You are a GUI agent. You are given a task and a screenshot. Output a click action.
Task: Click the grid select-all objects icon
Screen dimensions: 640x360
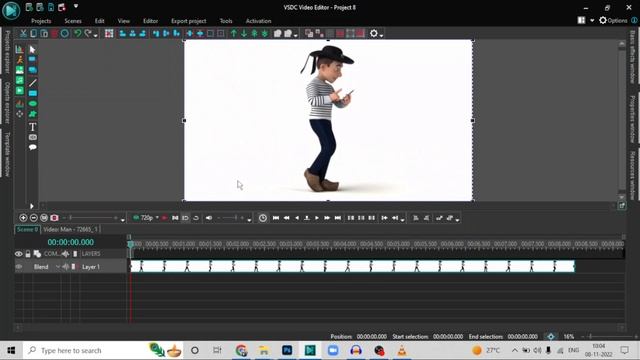(109, 33)
